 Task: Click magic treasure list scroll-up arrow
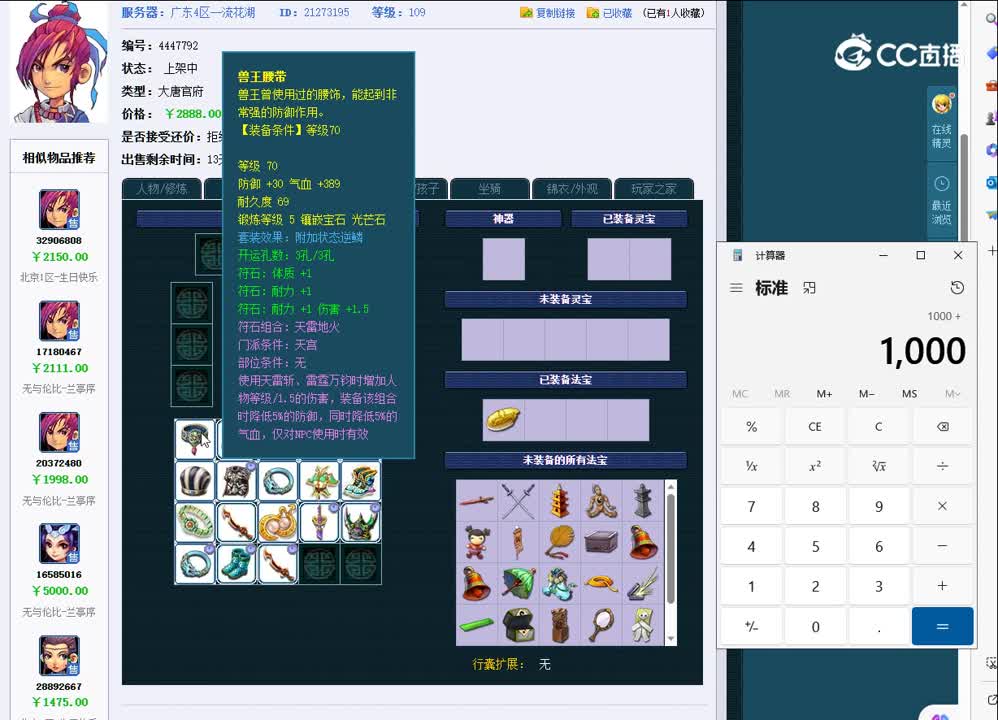click(x=670, y=486)
